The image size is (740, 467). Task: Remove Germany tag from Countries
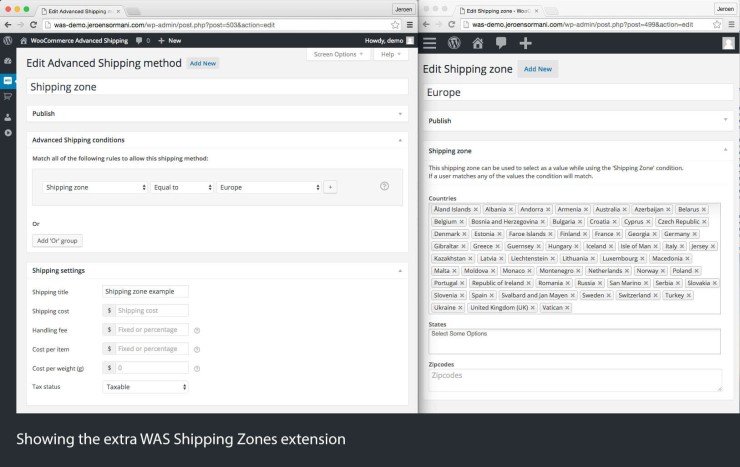[x=695, y=234]
